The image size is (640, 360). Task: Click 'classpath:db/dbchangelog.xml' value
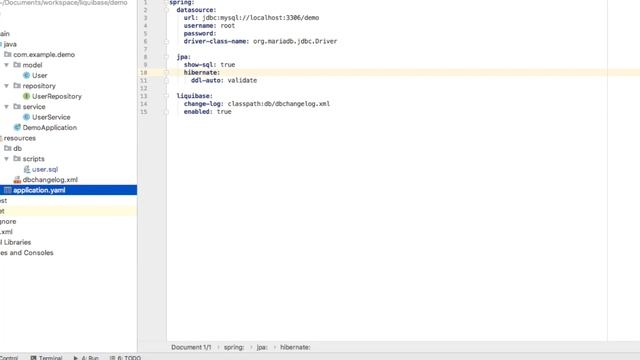coord(279,104)
